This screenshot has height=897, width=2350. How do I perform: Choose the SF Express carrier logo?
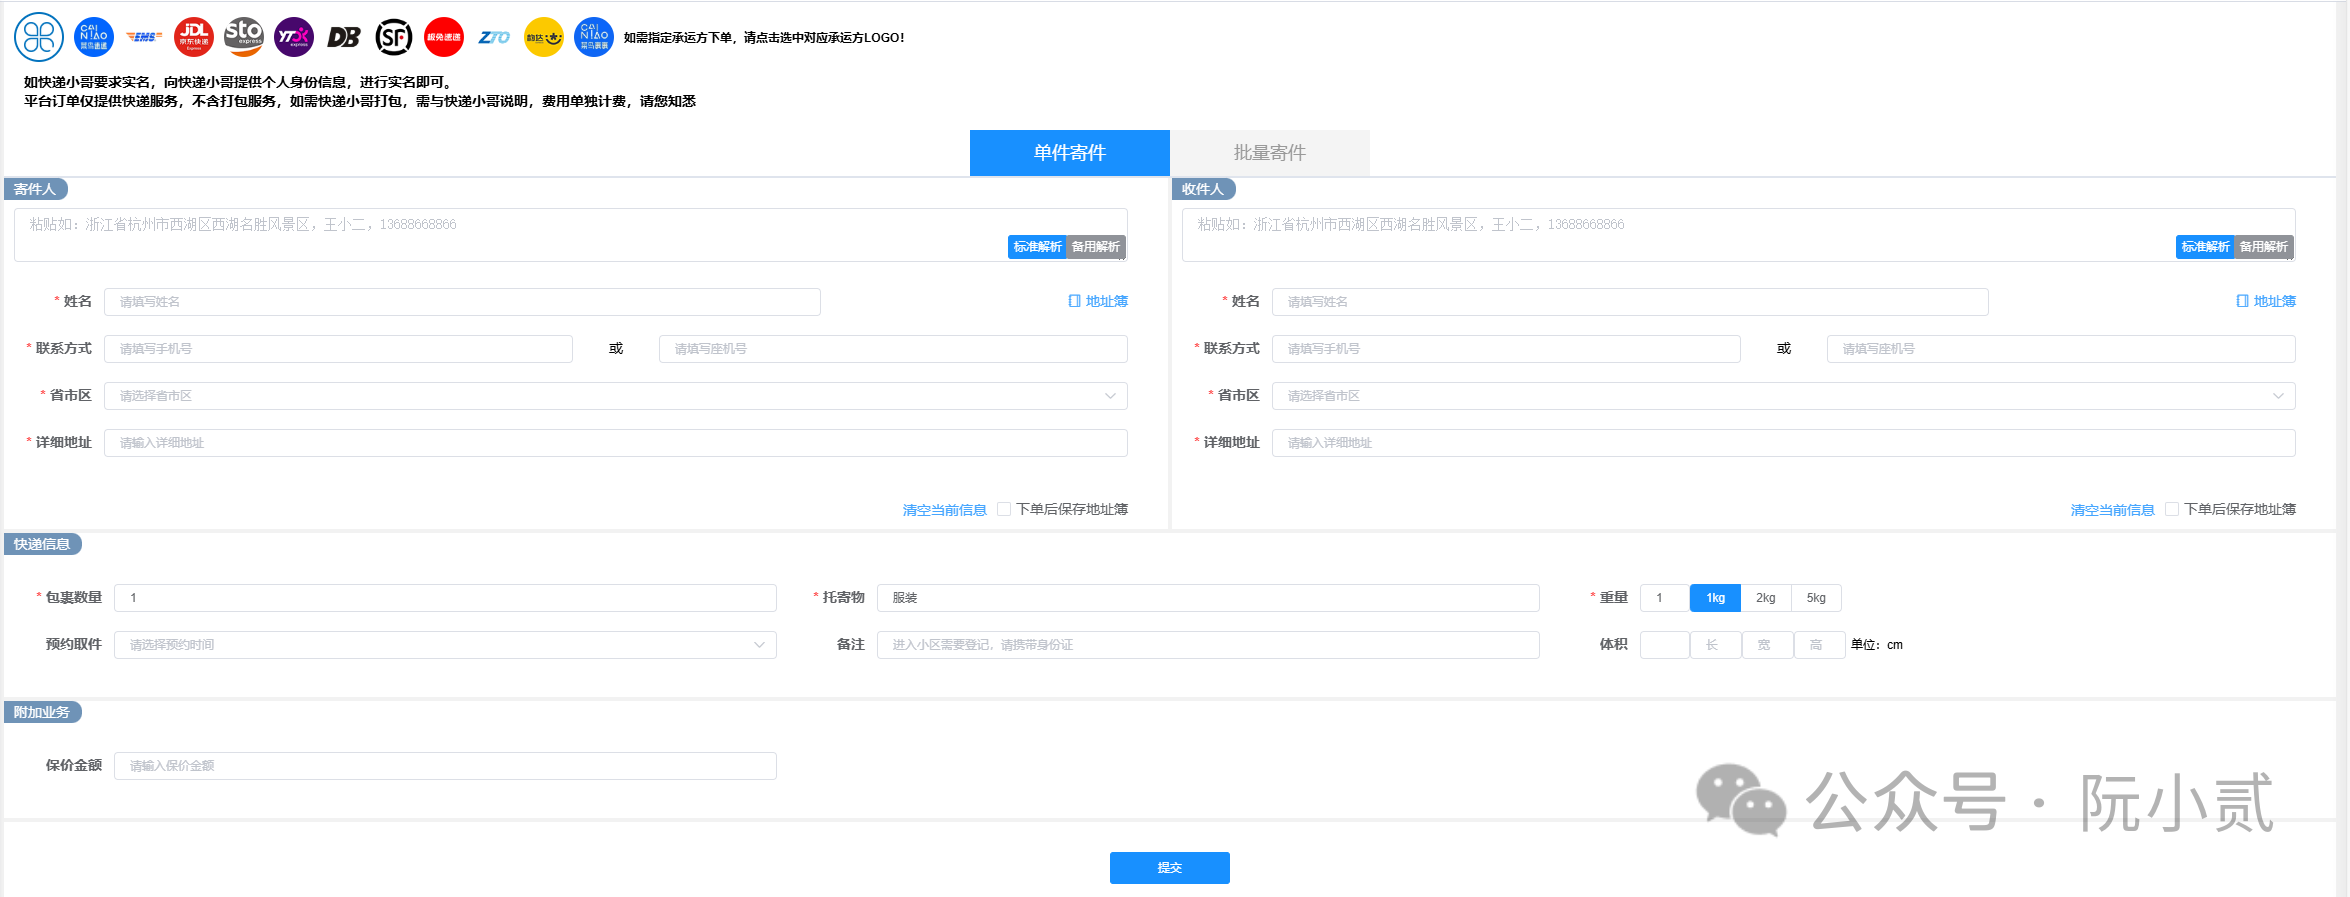pos(394,37)
